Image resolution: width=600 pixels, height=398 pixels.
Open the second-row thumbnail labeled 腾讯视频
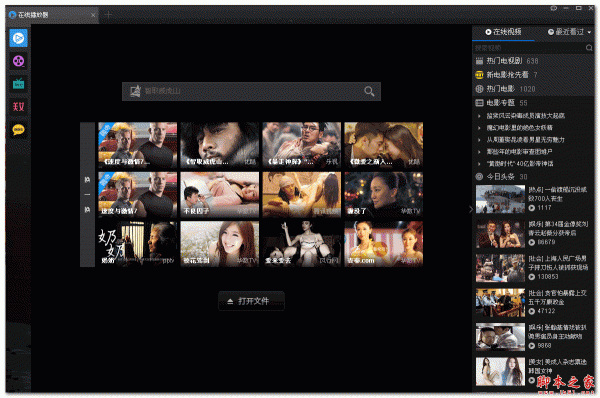pyautogui.click(x=302, y=194)
